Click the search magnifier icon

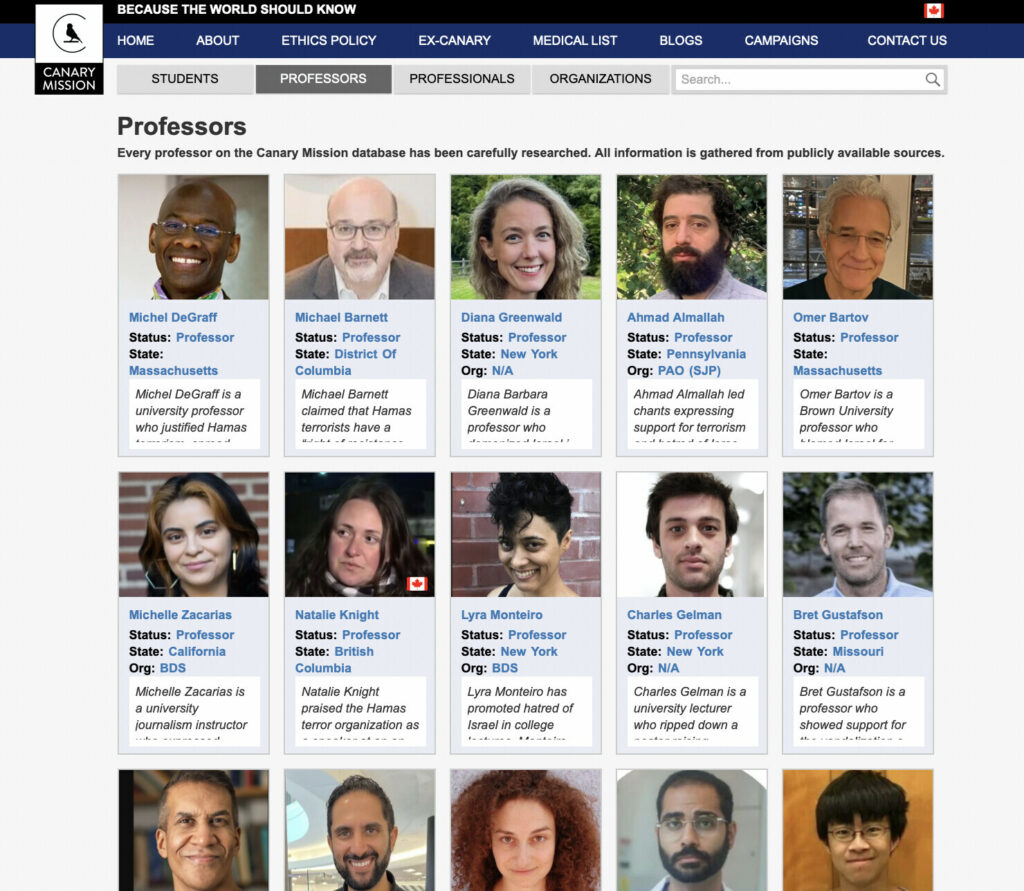(933, 80)
